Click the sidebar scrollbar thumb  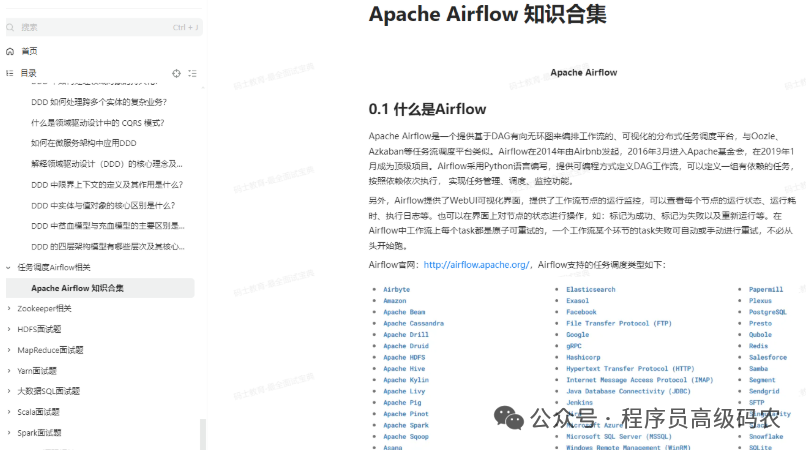[x=203, y=435]
